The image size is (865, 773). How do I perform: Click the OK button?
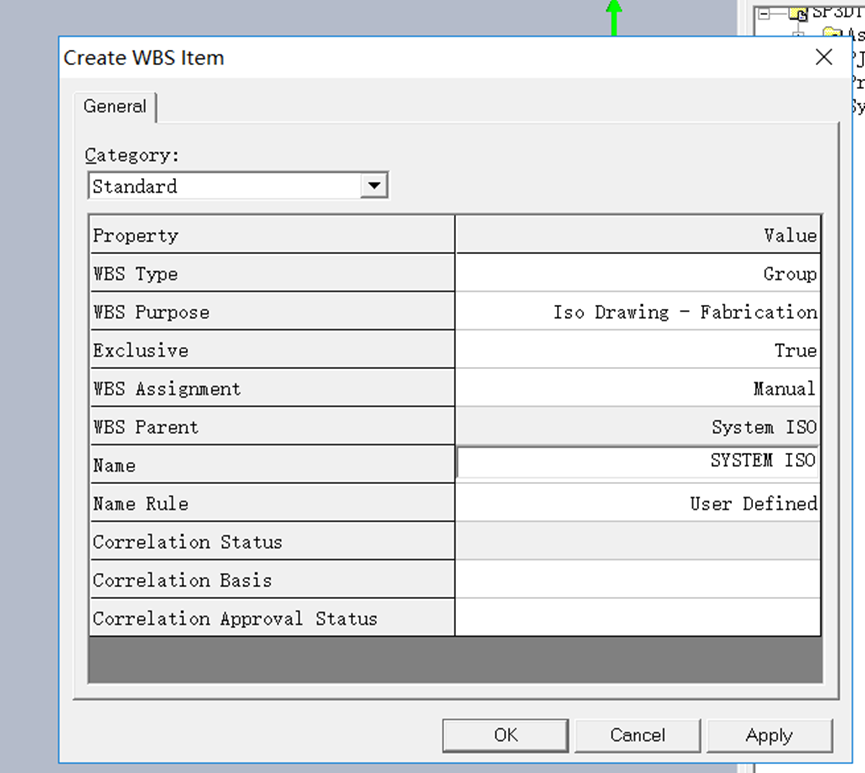[505, 735]
